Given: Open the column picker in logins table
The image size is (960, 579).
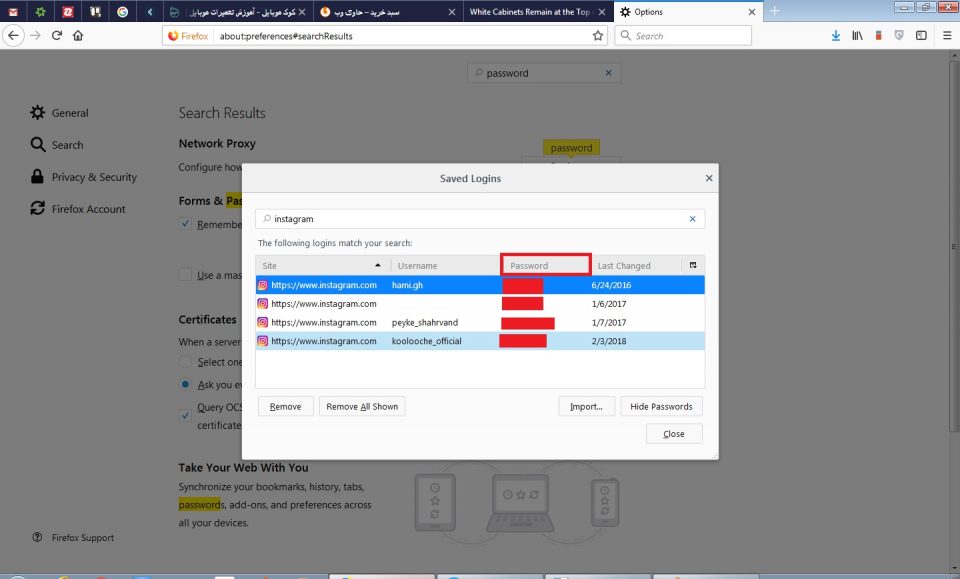Looking at the screenshot, I should click(693, 265).
